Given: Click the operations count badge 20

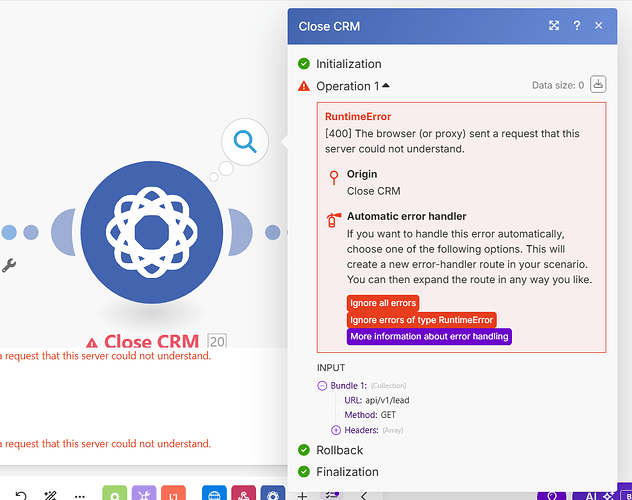Looking at the screenshot, I should tap(217, 341).
